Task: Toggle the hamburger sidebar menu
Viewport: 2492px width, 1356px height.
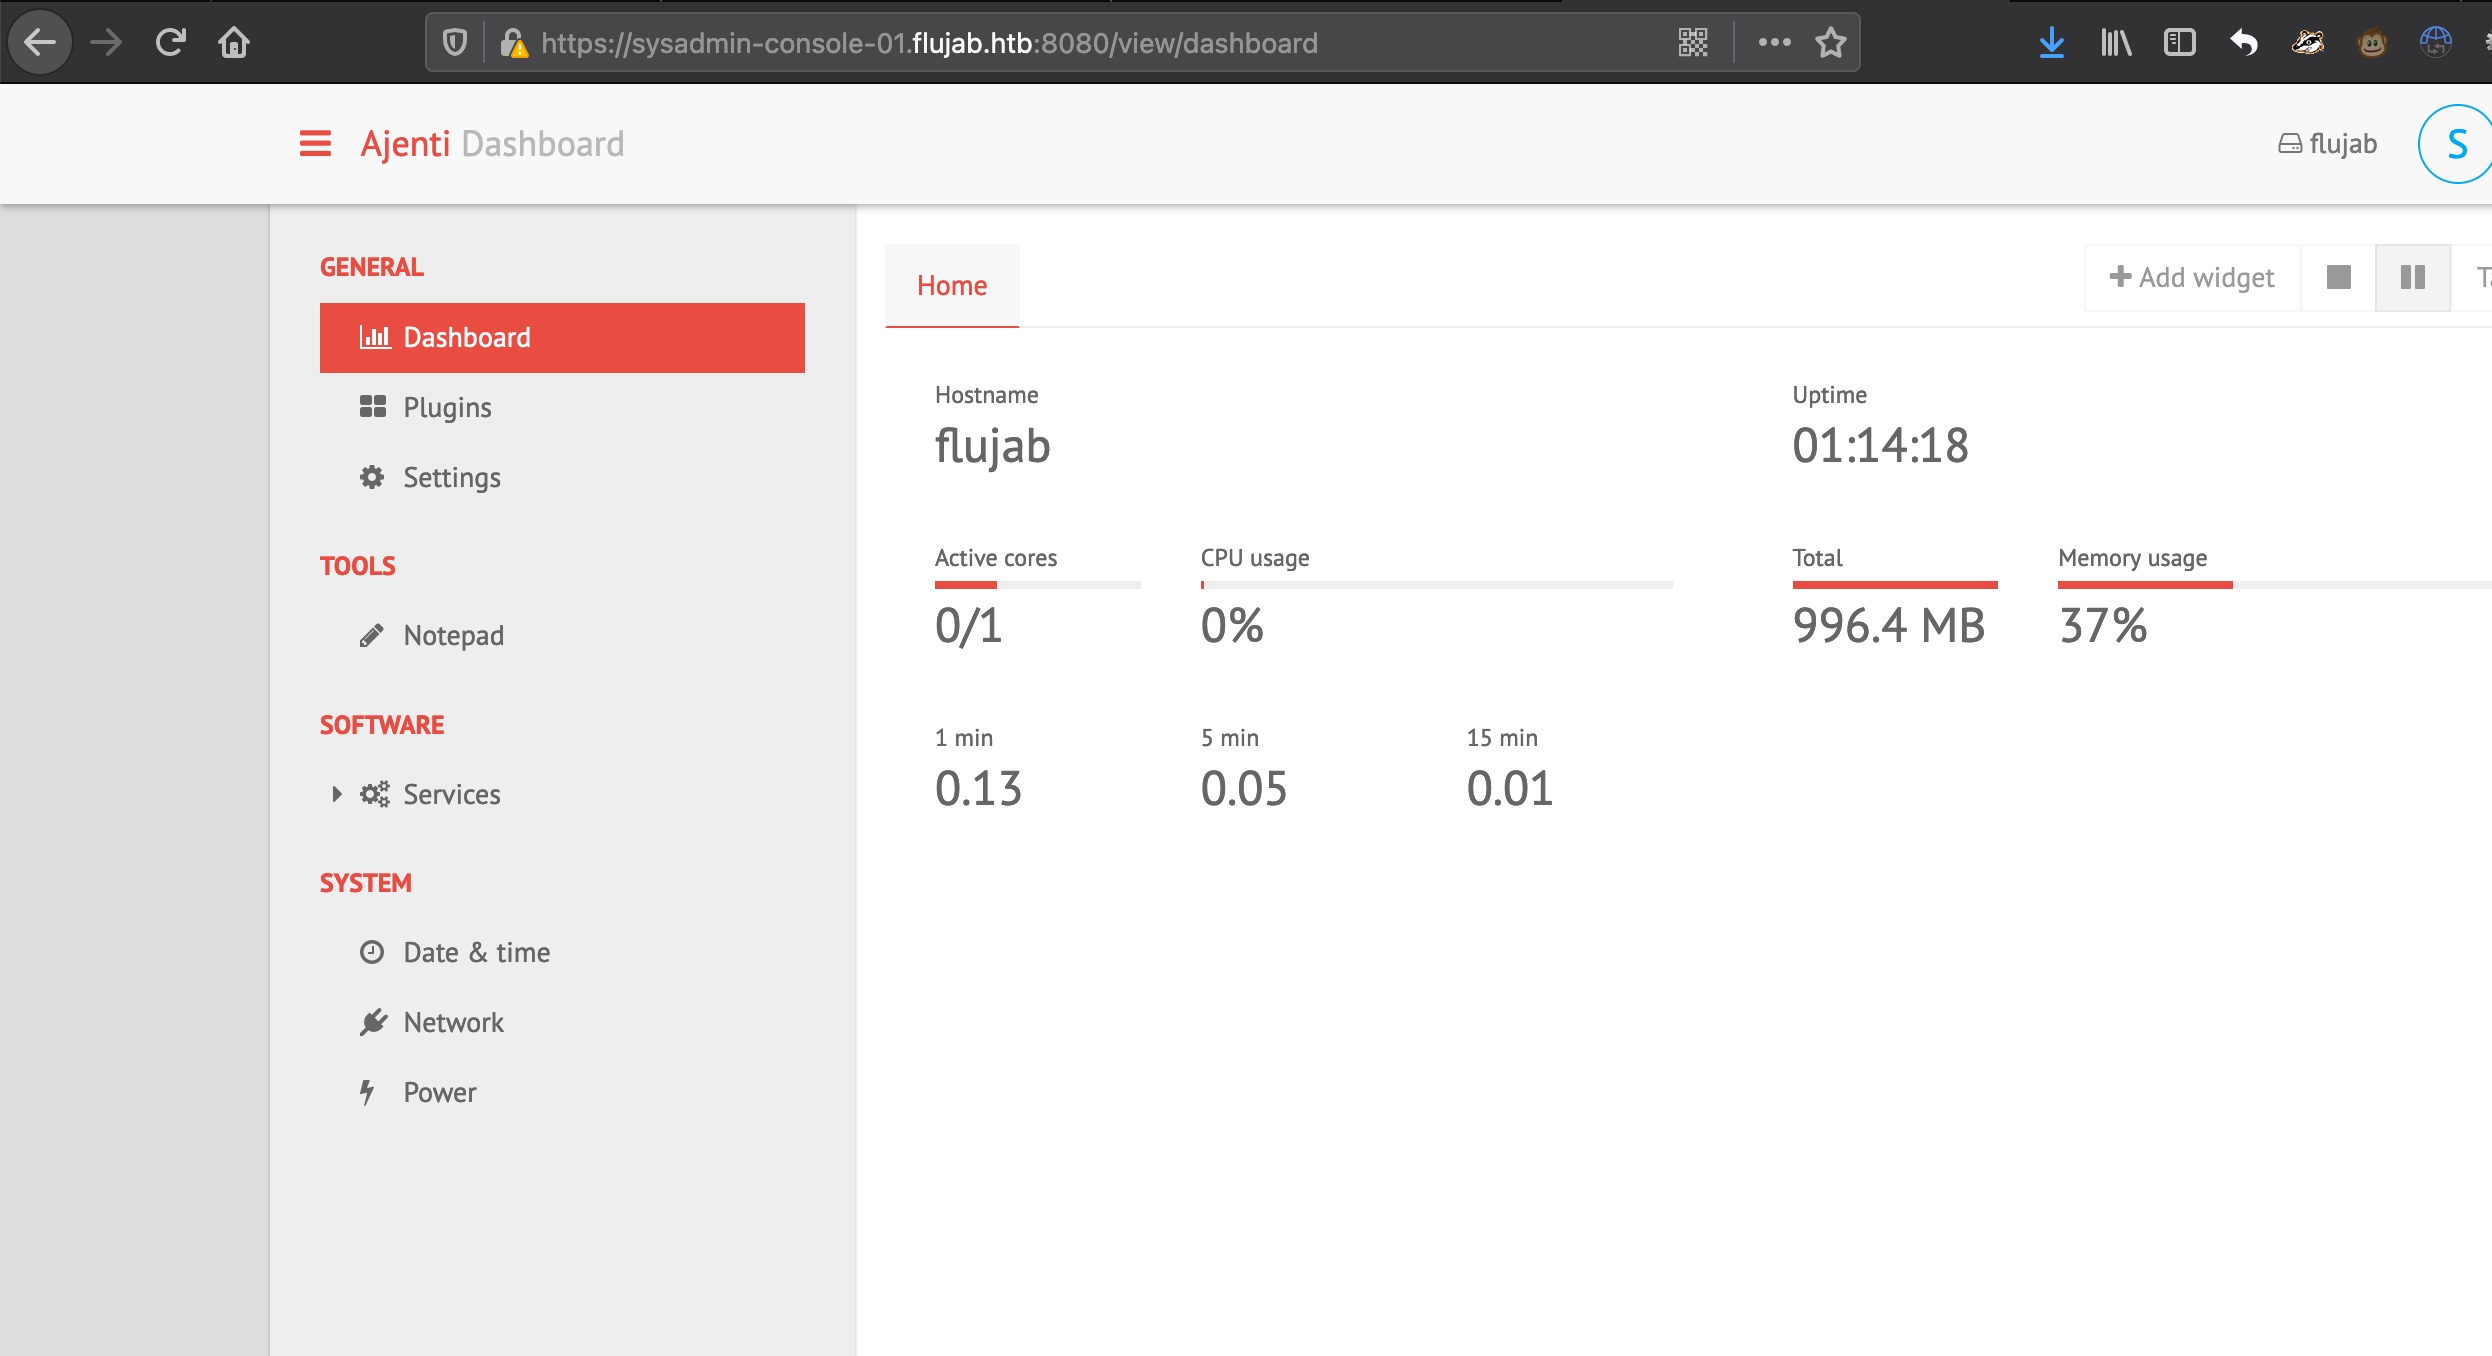Action: [315, 144]
